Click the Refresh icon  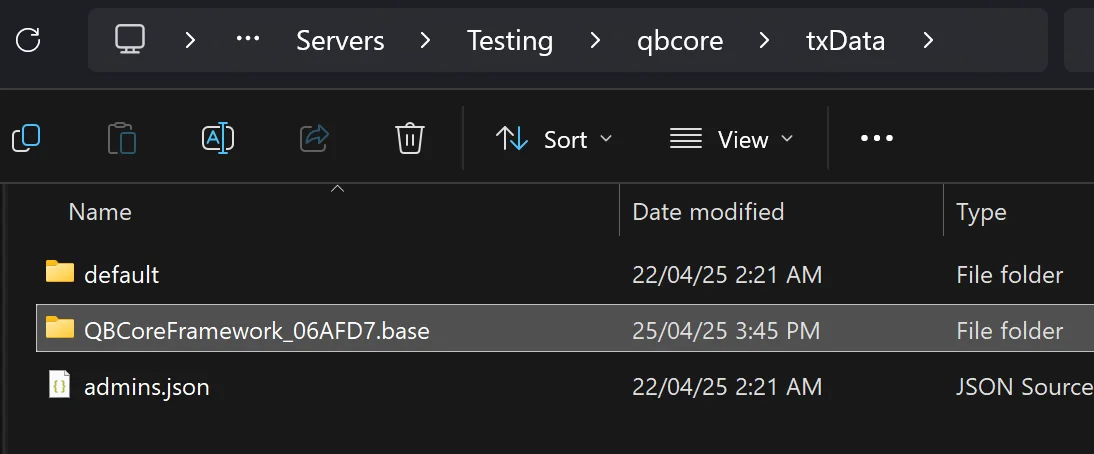coord(29,40)
